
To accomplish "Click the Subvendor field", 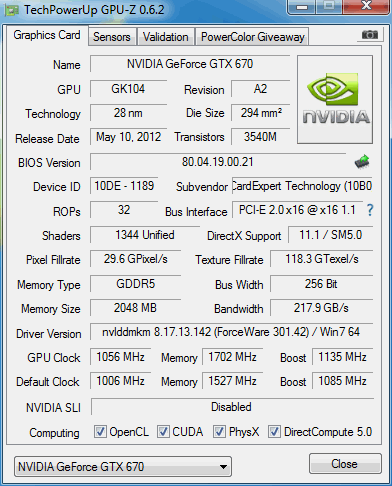I will [x=302, y=186].
